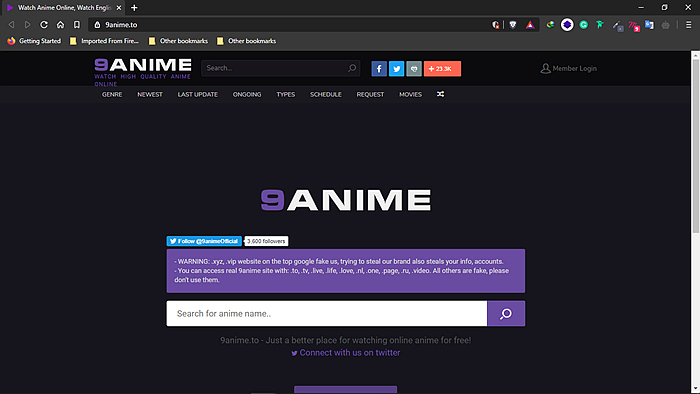Open the browser hamburger main menu
Screen dimensions: 700x394
pos(689,25)
